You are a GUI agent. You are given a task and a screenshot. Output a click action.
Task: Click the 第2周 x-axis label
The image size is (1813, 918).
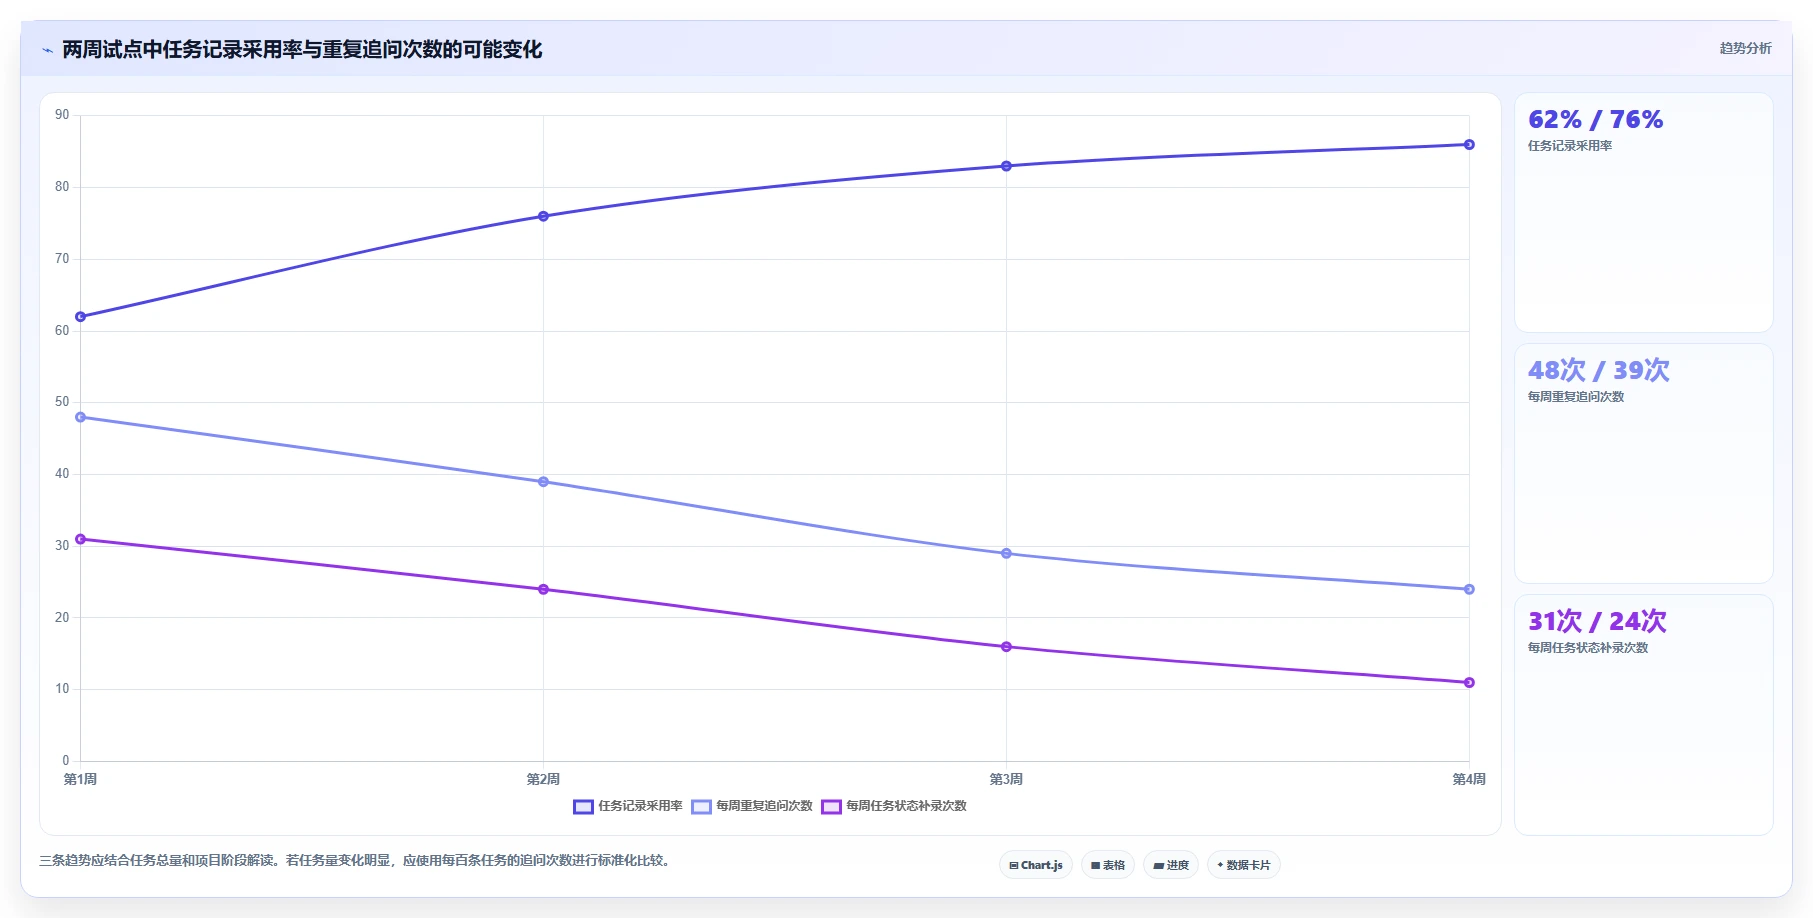[543, 779]
